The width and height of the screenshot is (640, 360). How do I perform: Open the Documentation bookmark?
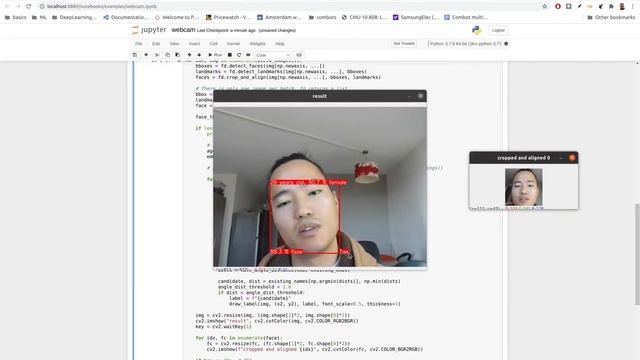[x=126, y=17]
